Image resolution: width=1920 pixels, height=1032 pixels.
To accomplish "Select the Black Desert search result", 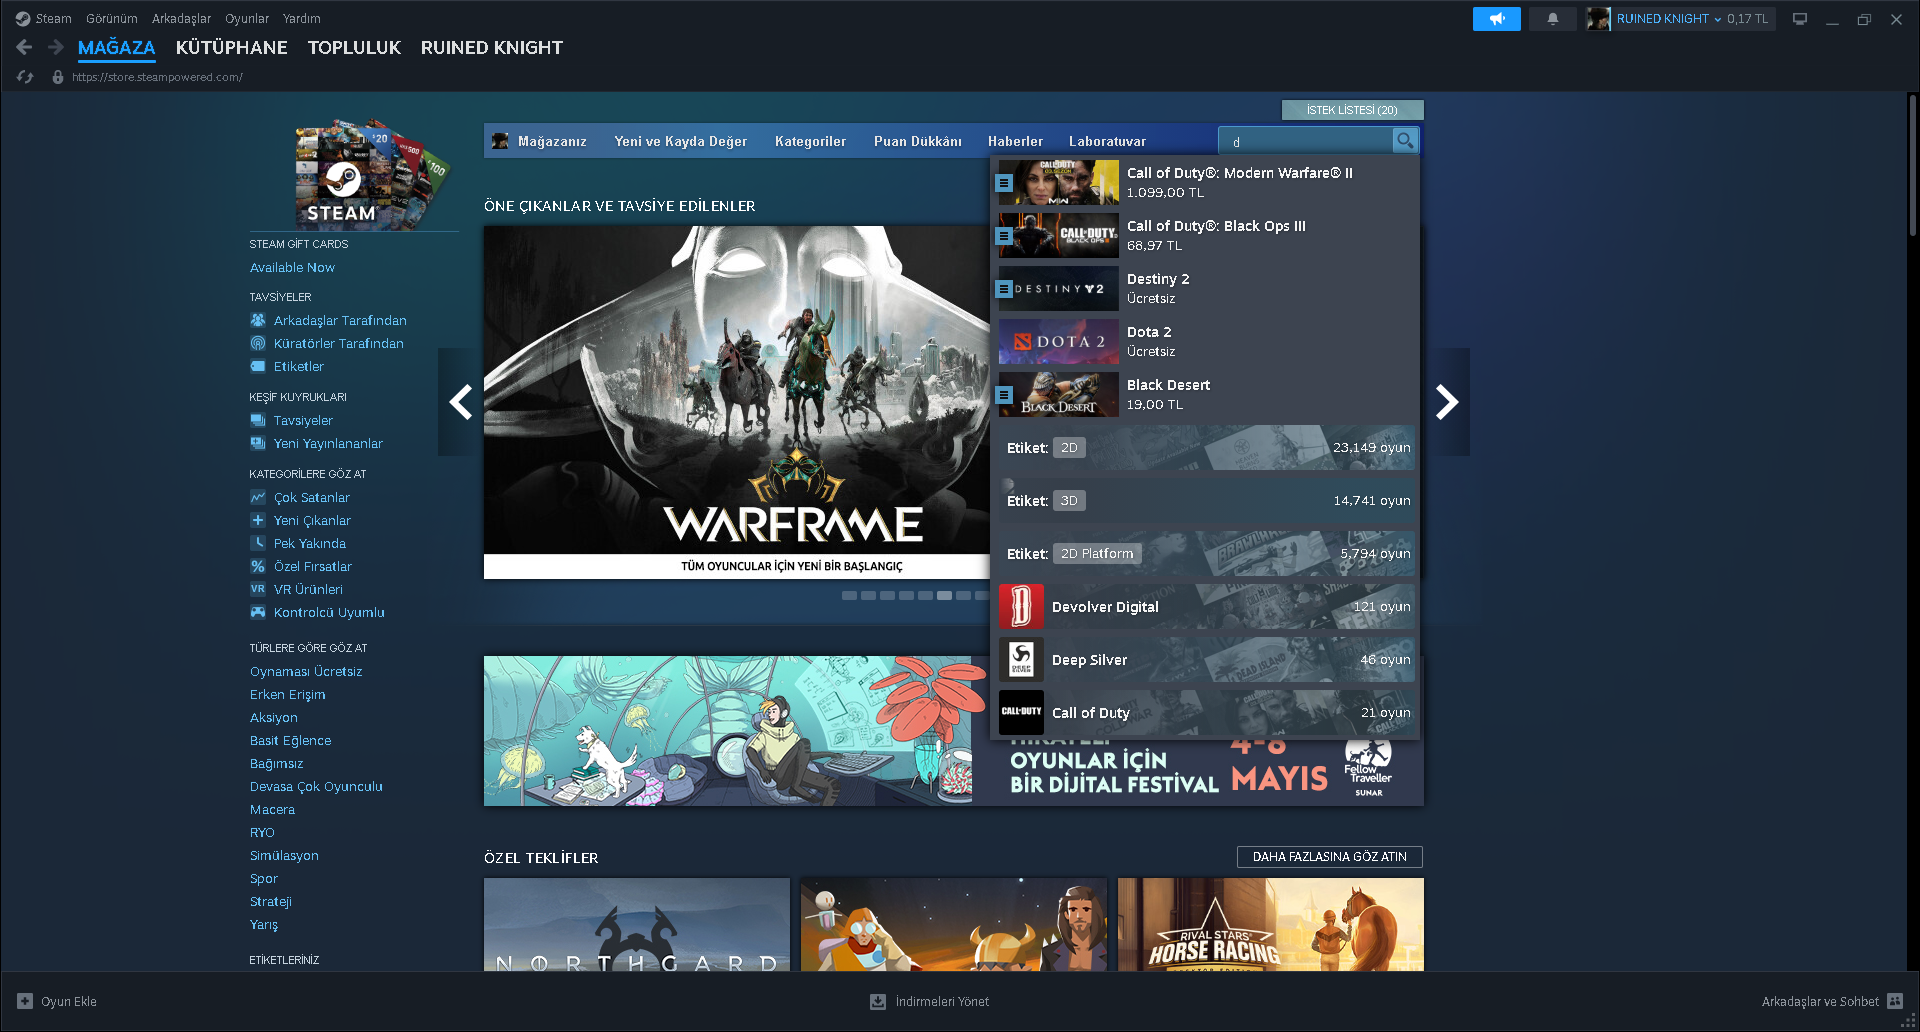I will [x=1207, y=394].
